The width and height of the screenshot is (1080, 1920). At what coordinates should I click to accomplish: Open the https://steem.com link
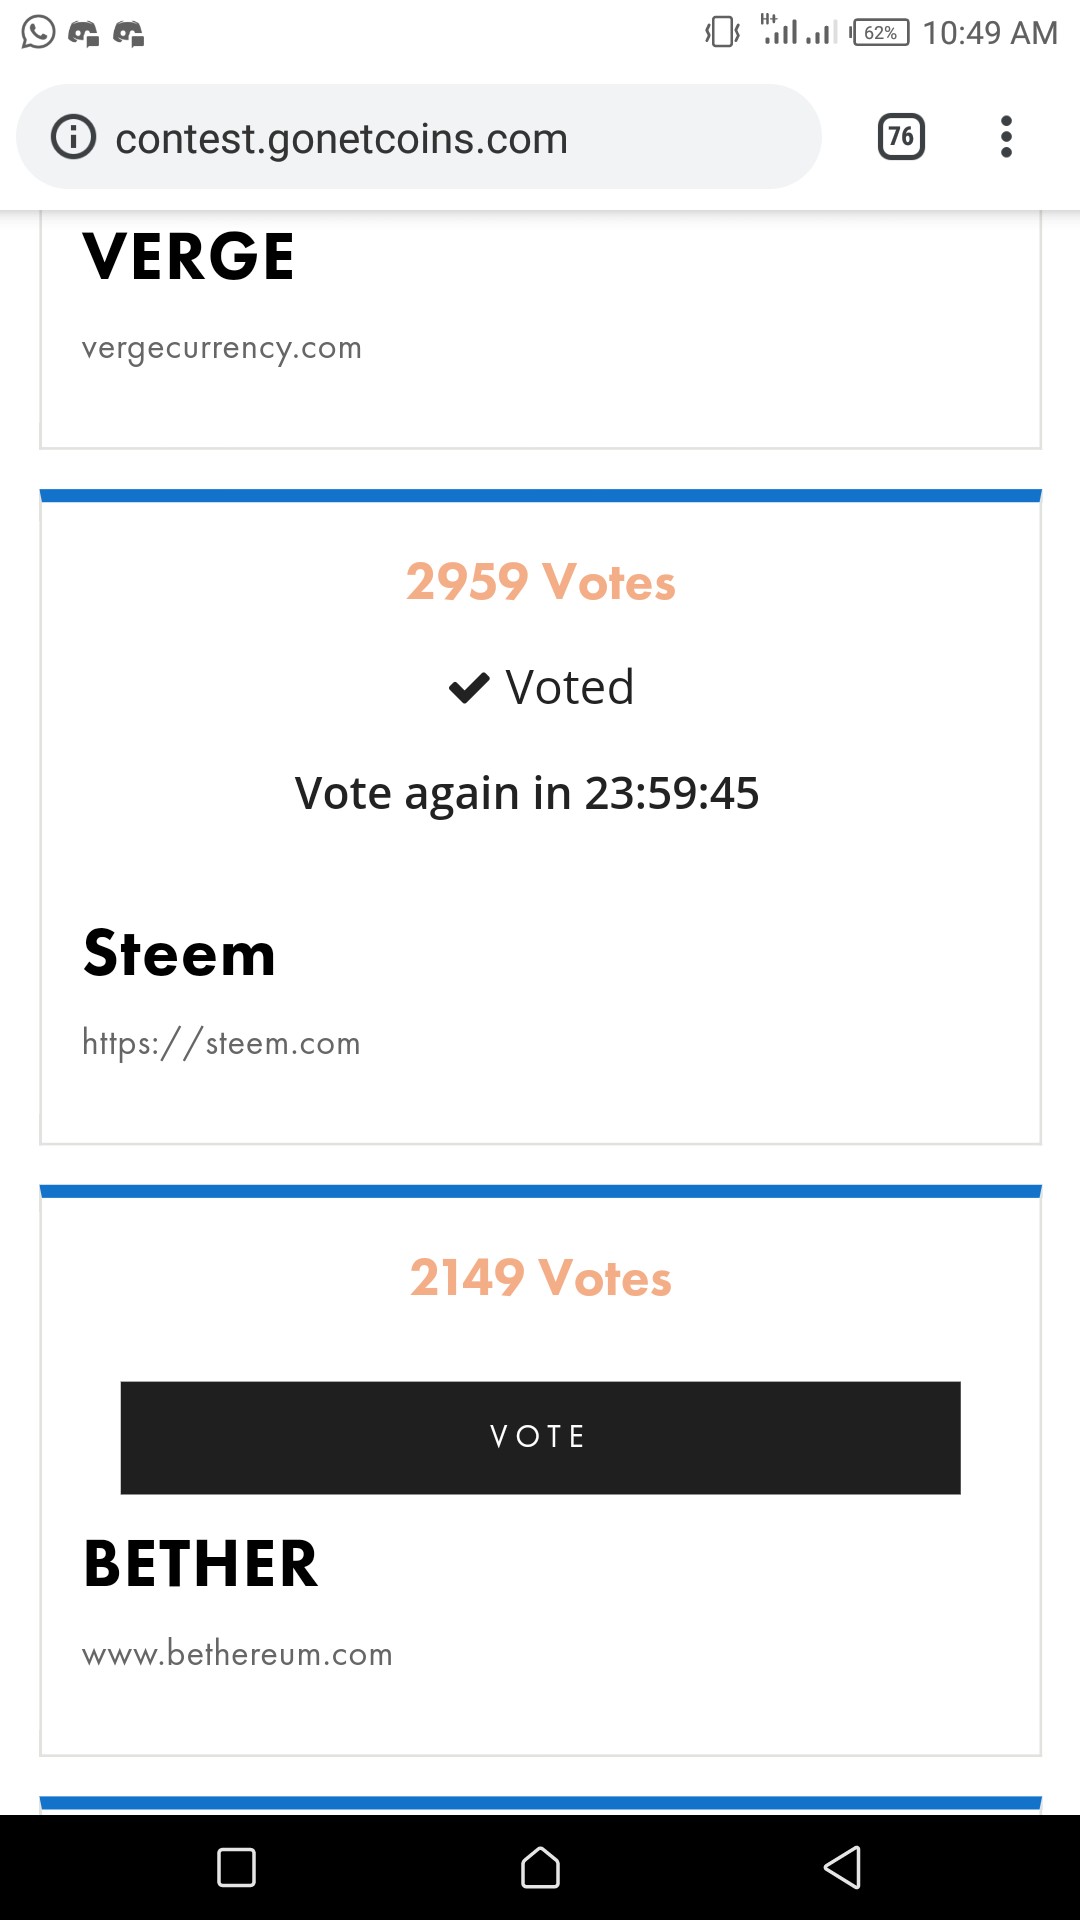point(221,1043)
